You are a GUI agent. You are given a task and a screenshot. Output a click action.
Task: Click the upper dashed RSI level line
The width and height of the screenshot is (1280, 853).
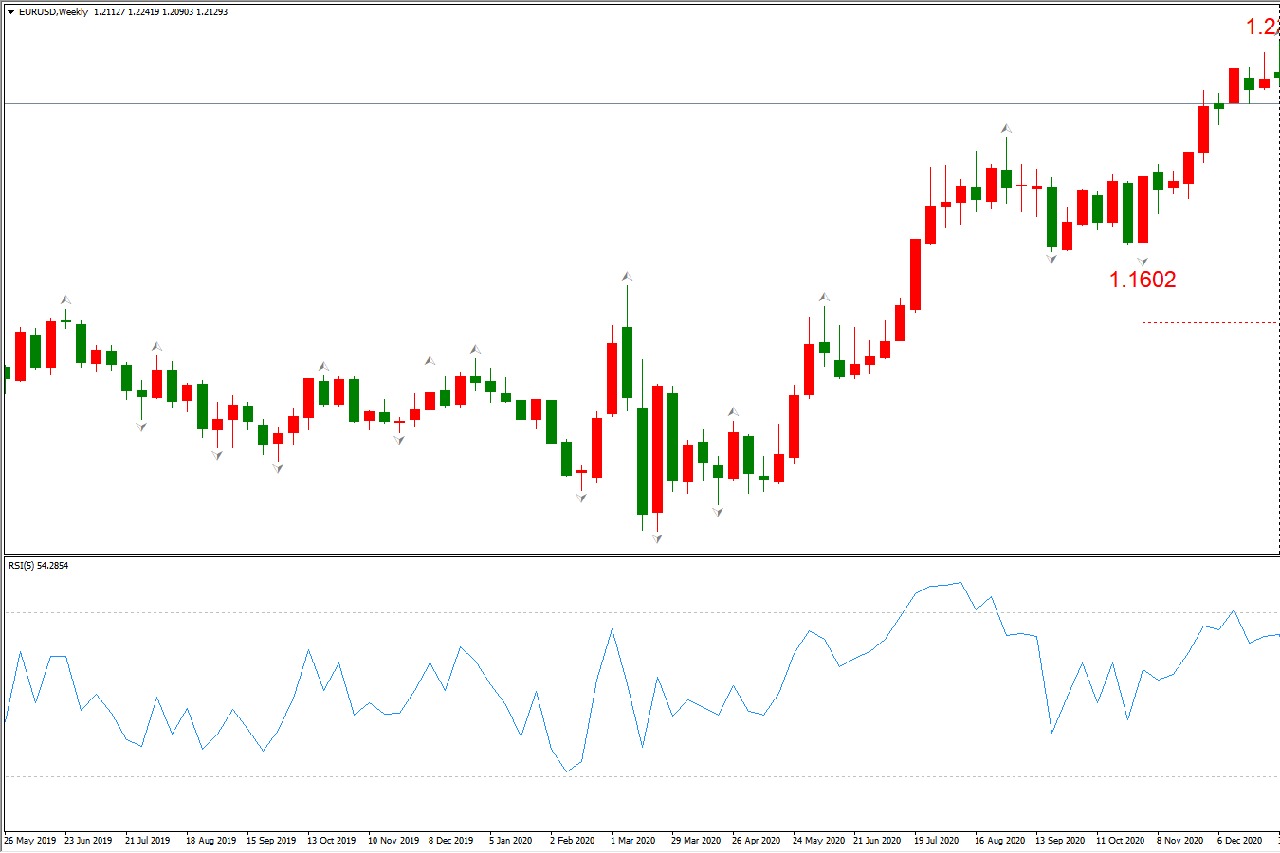(640, 612)
